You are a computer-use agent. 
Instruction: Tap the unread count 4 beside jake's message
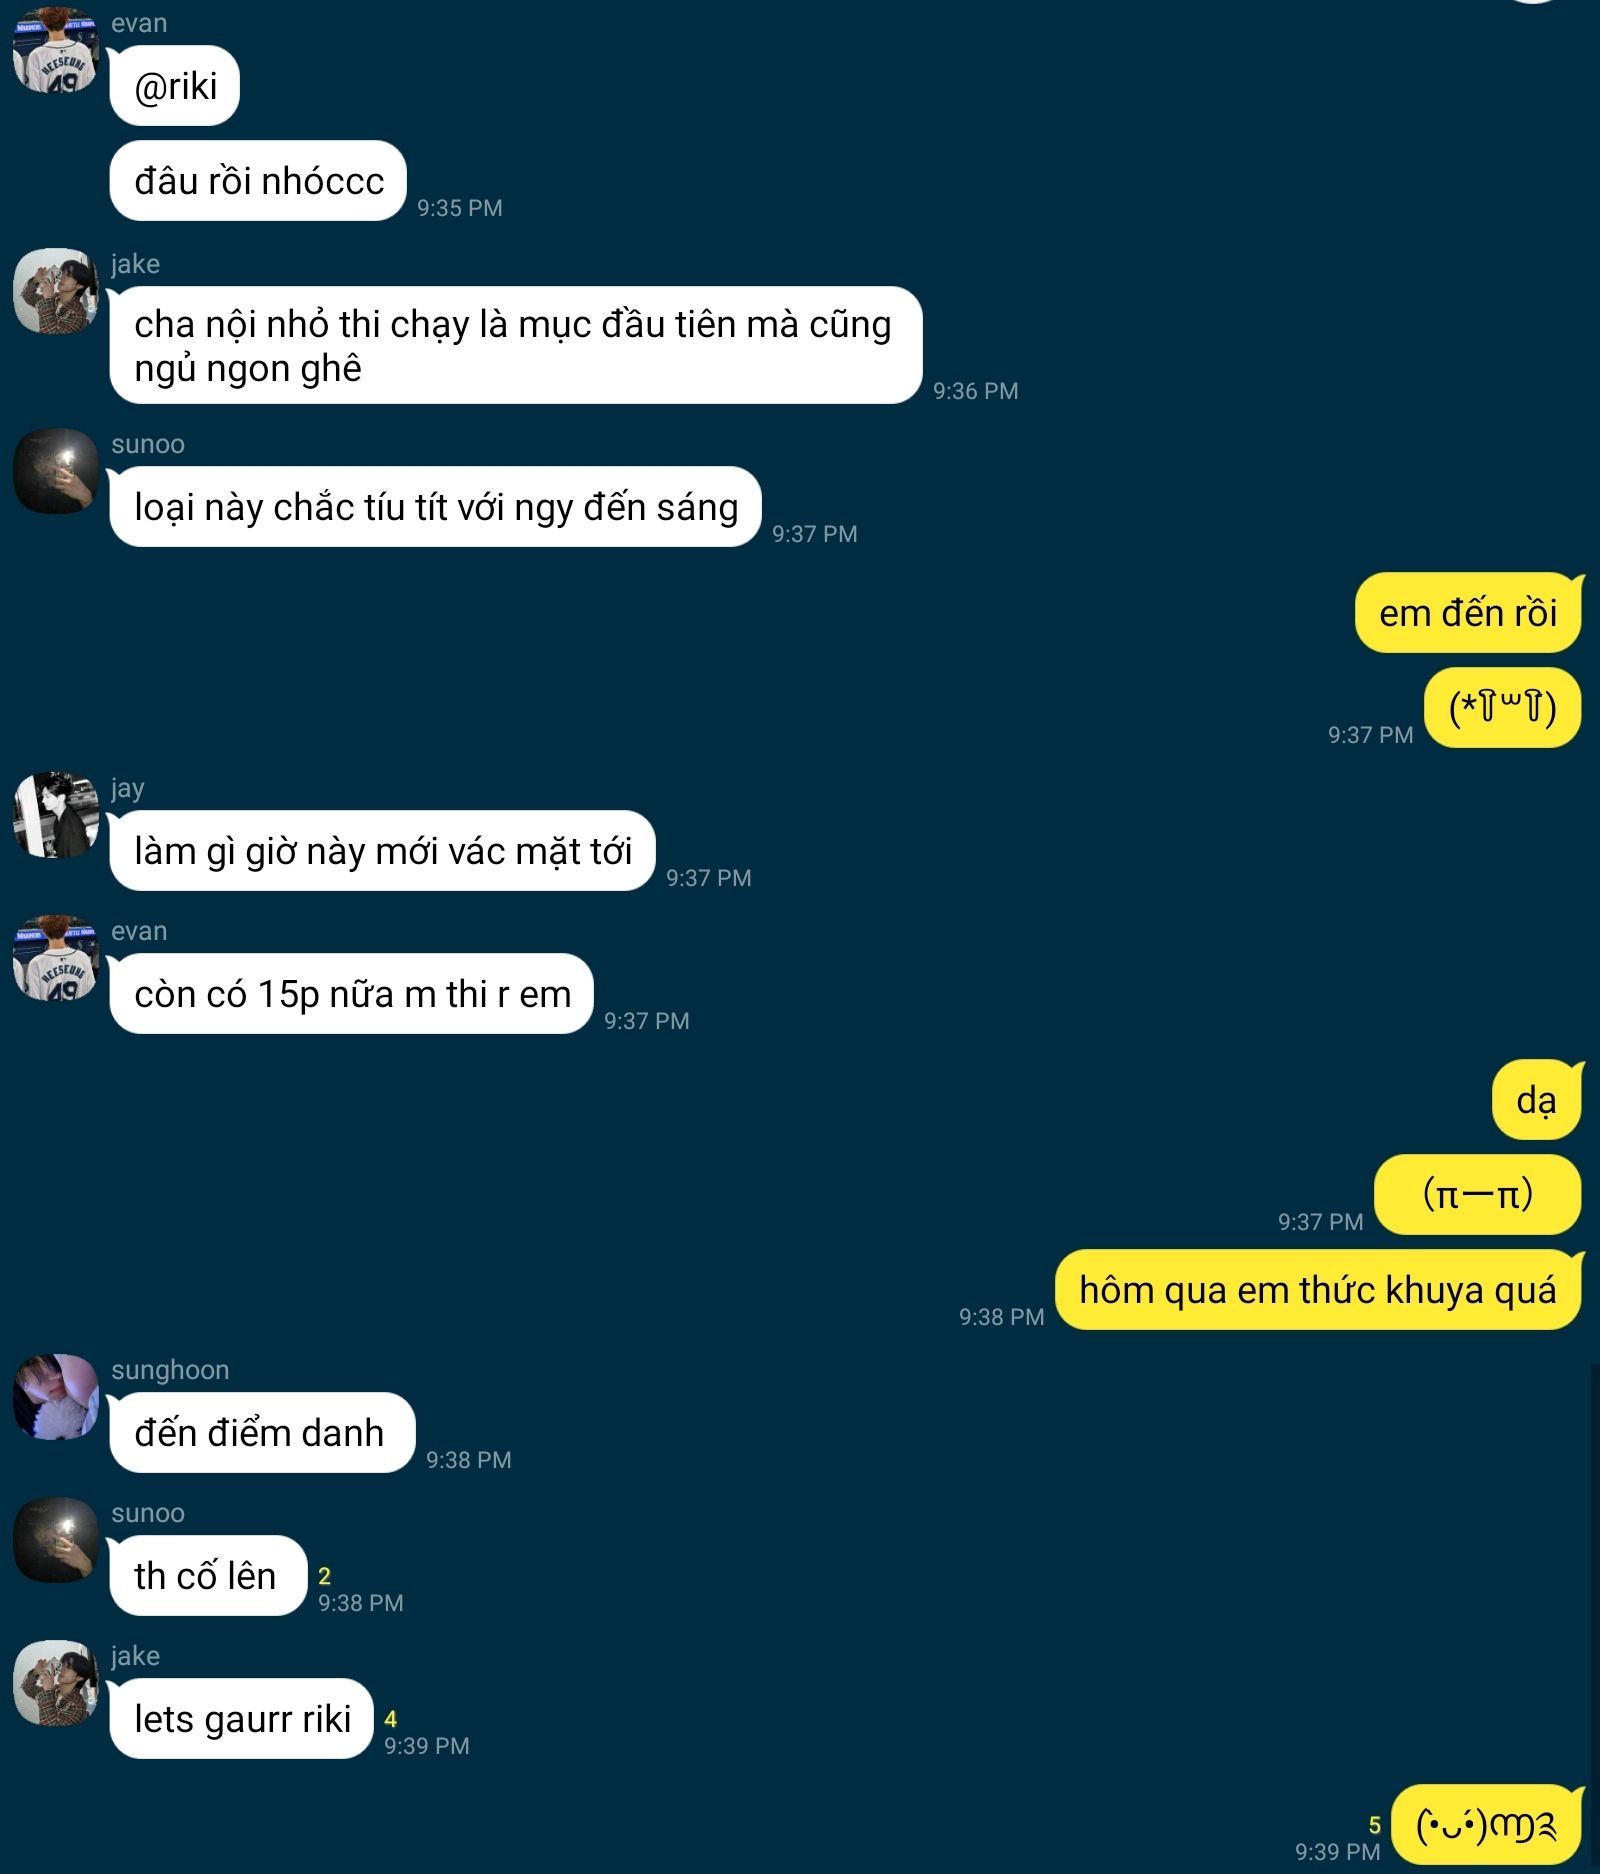coord(391,1719)
